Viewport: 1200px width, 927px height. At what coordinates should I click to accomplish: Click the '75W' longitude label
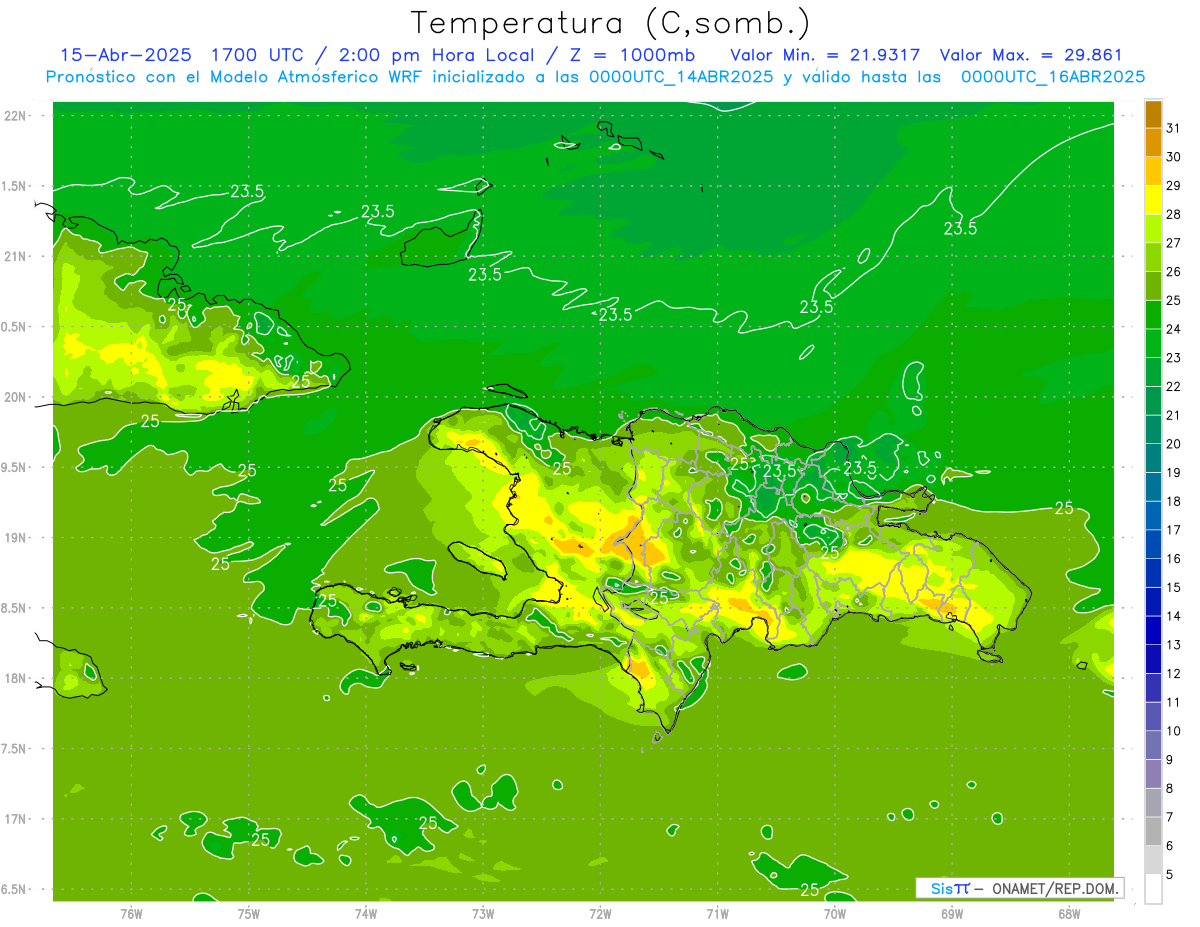coord(248,914)
